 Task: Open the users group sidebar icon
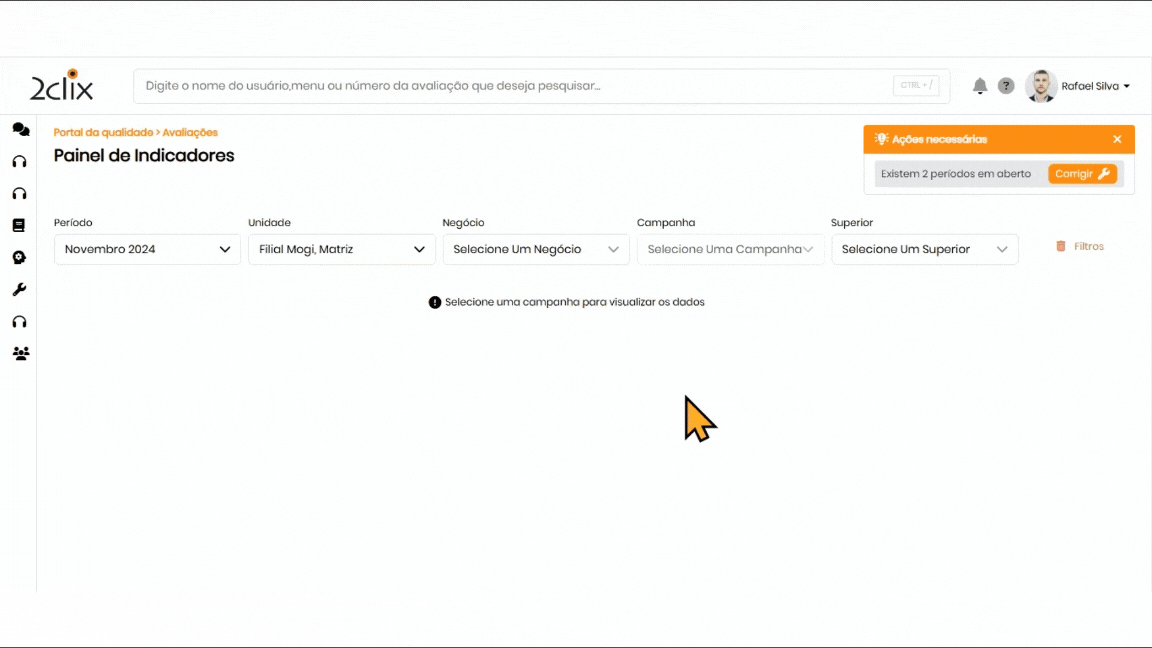coord(20,353)
